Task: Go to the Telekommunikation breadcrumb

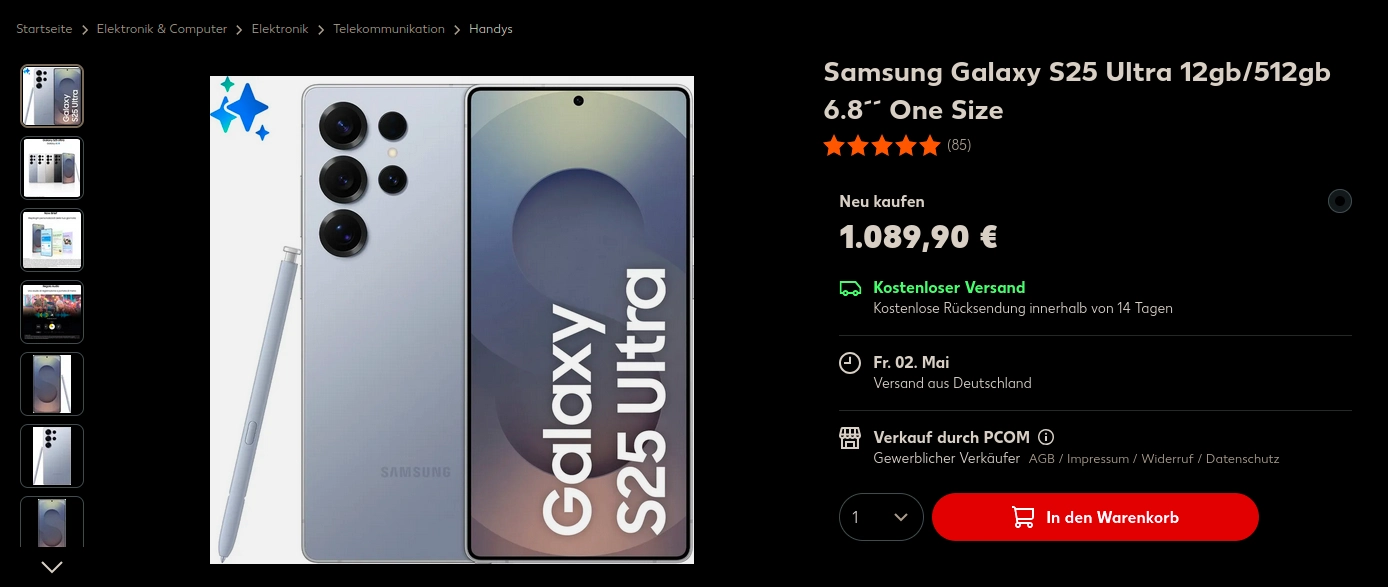Action: [389, 29]
